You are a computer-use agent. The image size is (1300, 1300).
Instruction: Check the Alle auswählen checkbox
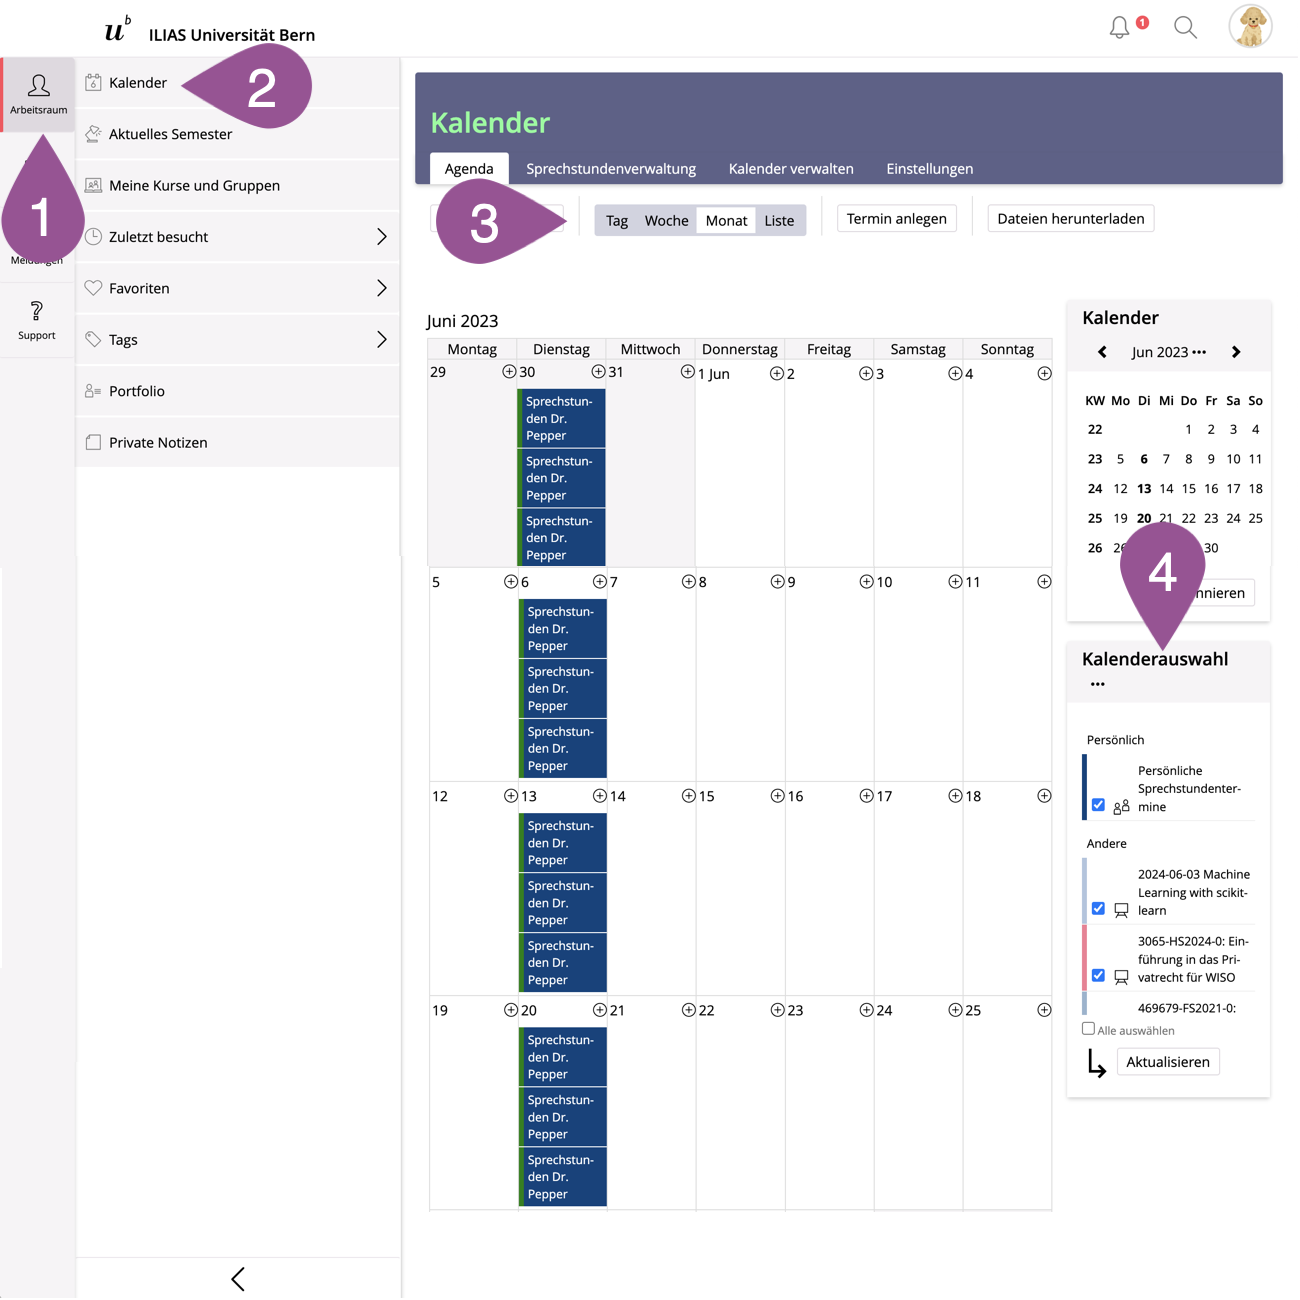[1088, 1029]
